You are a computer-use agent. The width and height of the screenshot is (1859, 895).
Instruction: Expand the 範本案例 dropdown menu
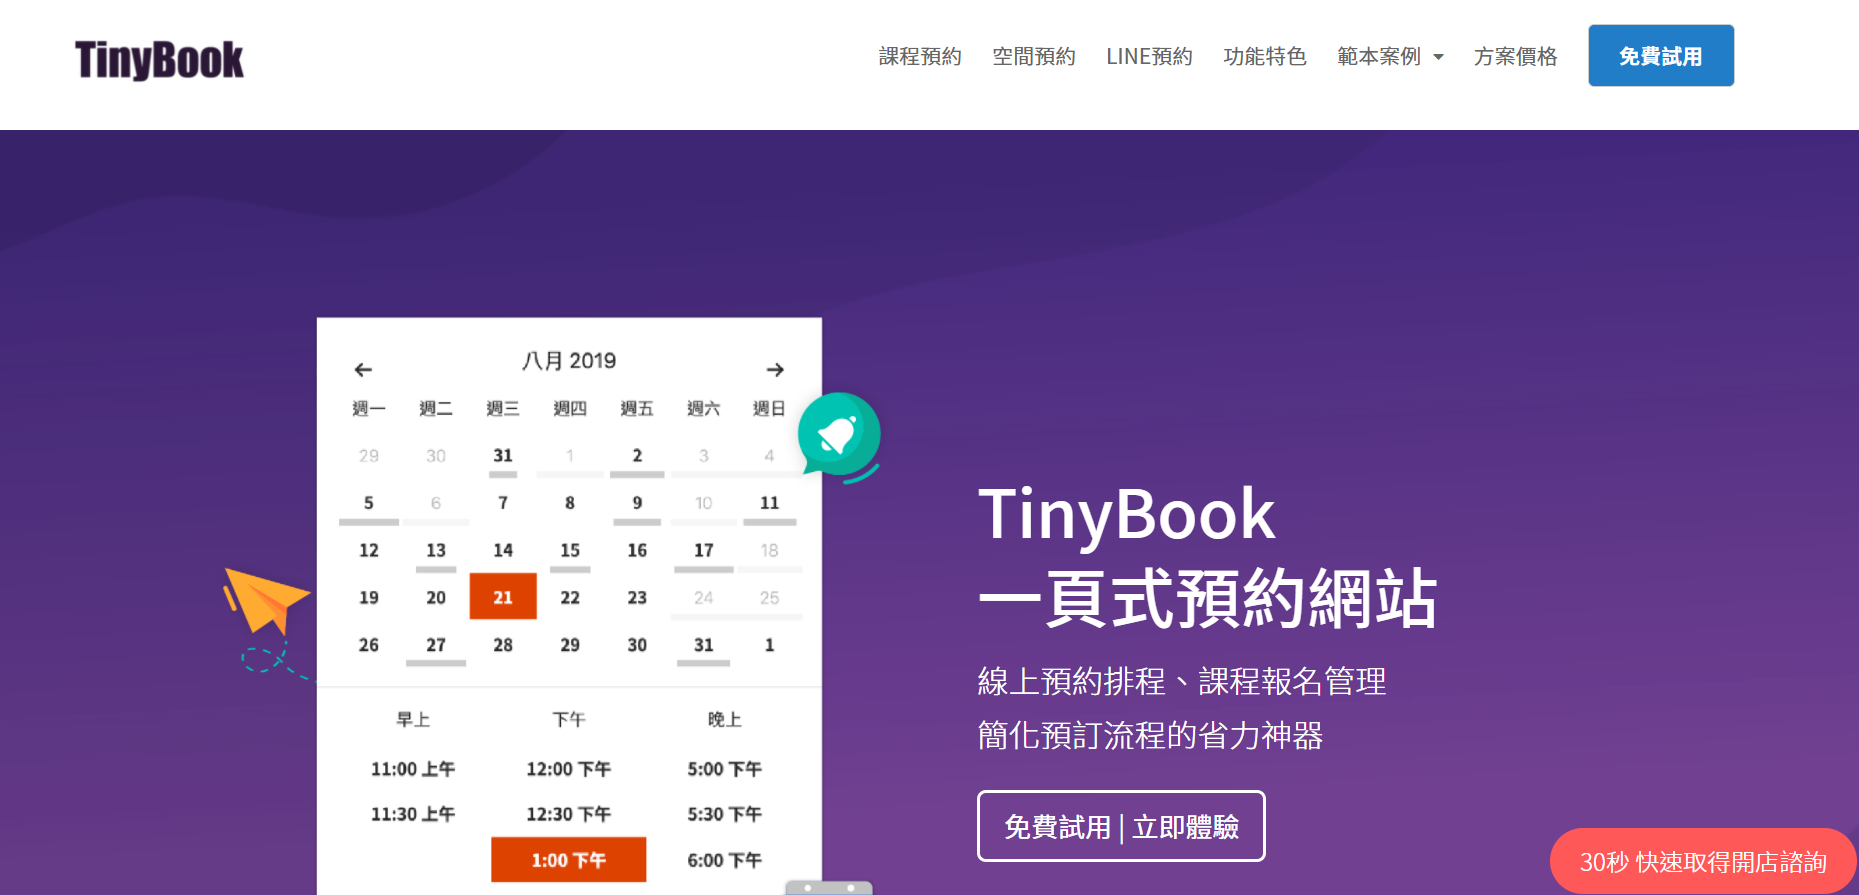[1390, 57]
